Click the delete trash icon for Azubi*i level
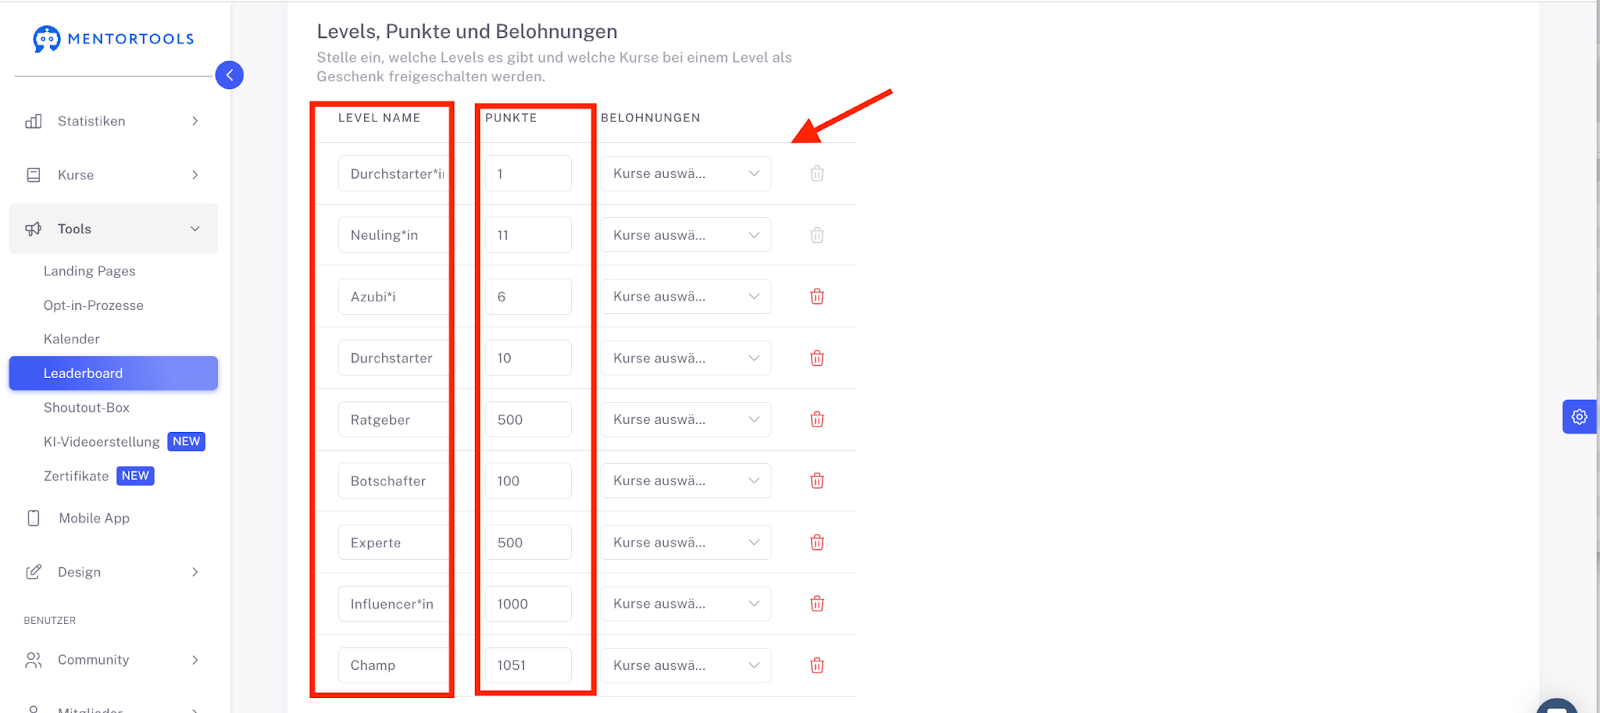Image resolution: width=1600 pixels, height=713 pixels. coord(817,297)
